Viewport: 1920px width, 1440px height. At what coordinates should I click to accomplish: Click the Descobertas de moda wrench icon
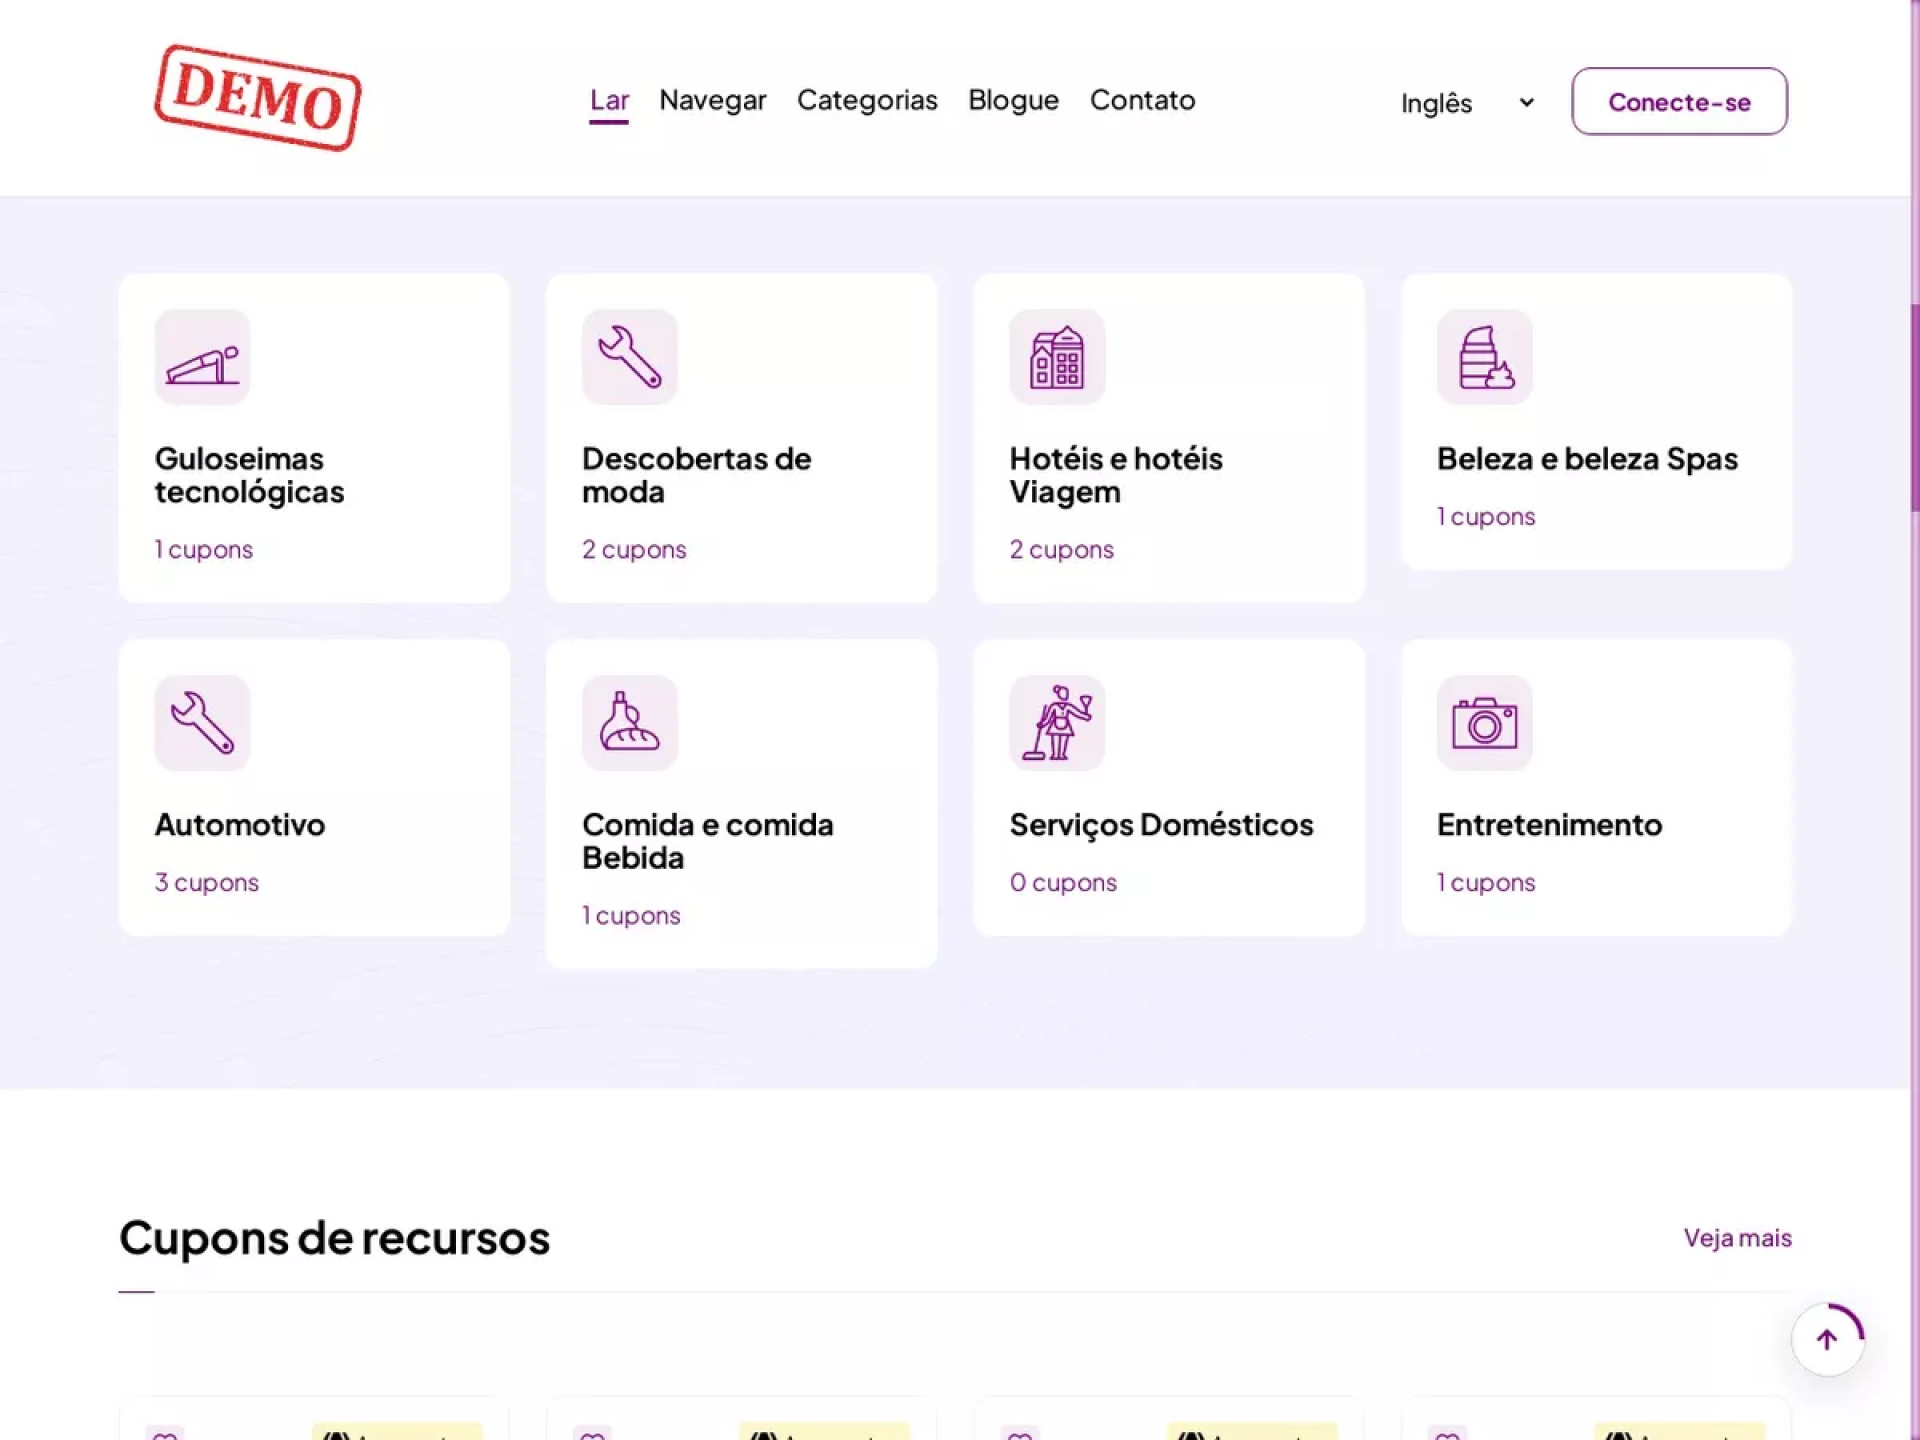point(629,357)
